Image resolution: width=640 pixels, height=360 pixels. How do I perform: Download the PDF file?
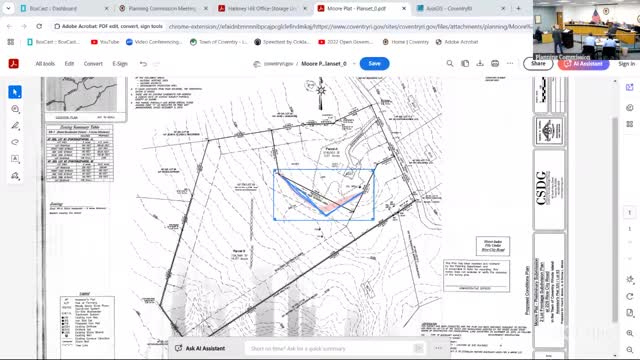coord(480,64)
